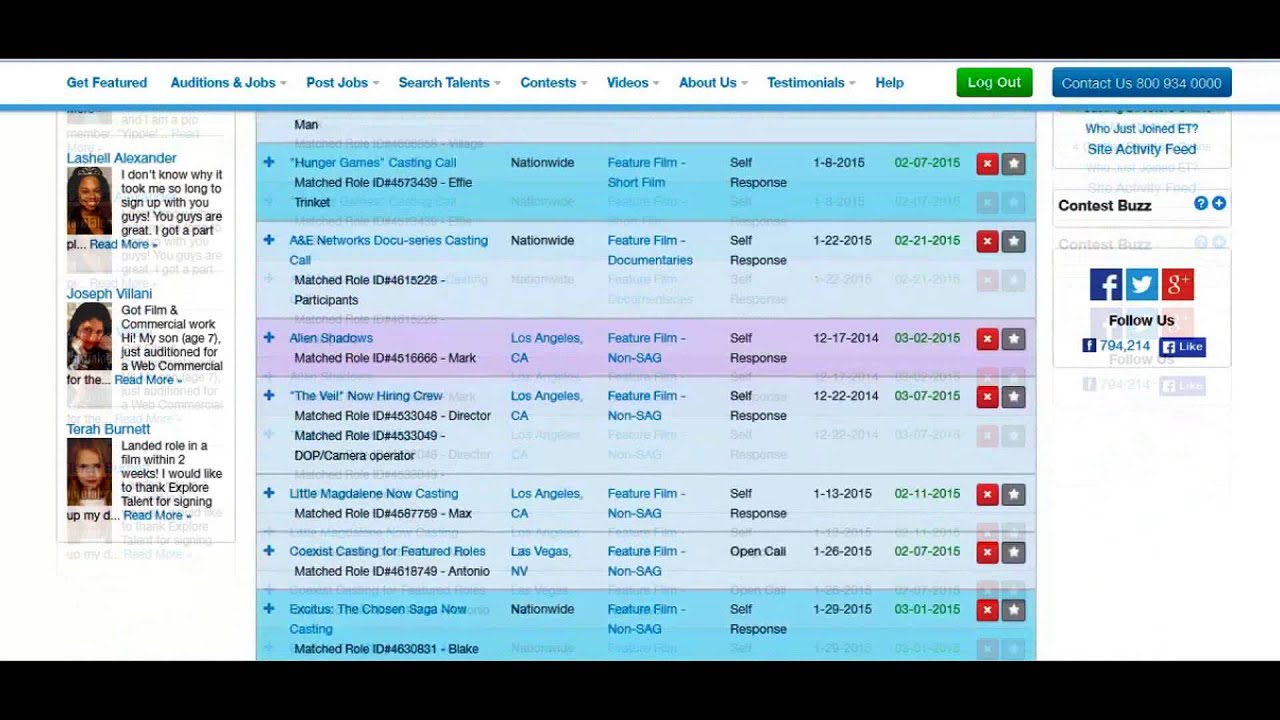The height and width of the screenshot is (720, 1280).
Task: Click Las Vegas, NV location link
Action: point(541,561)
